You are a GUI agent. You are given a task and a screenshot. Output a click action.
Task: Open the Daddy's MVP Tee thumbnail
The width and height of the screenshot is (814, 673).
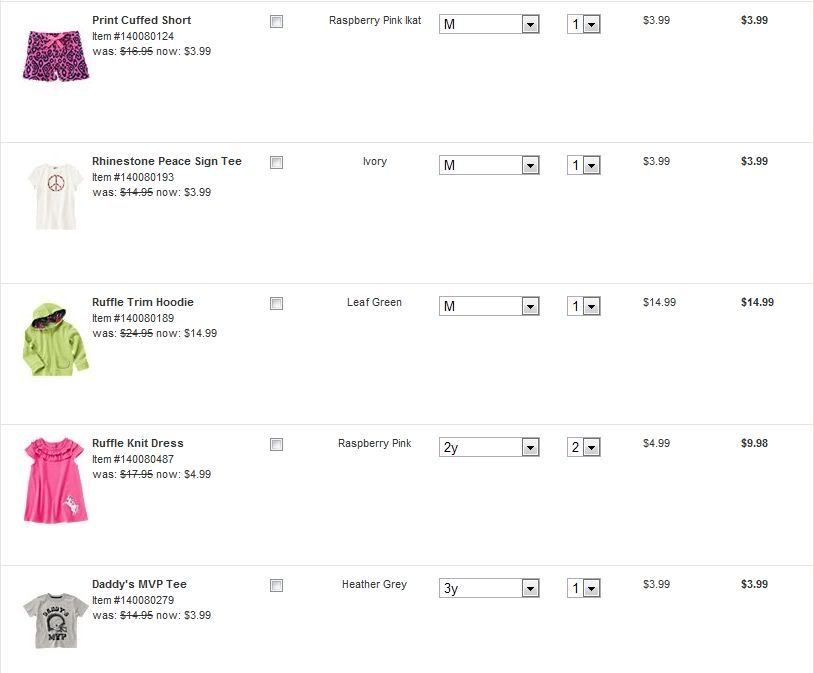pos(56,619)
